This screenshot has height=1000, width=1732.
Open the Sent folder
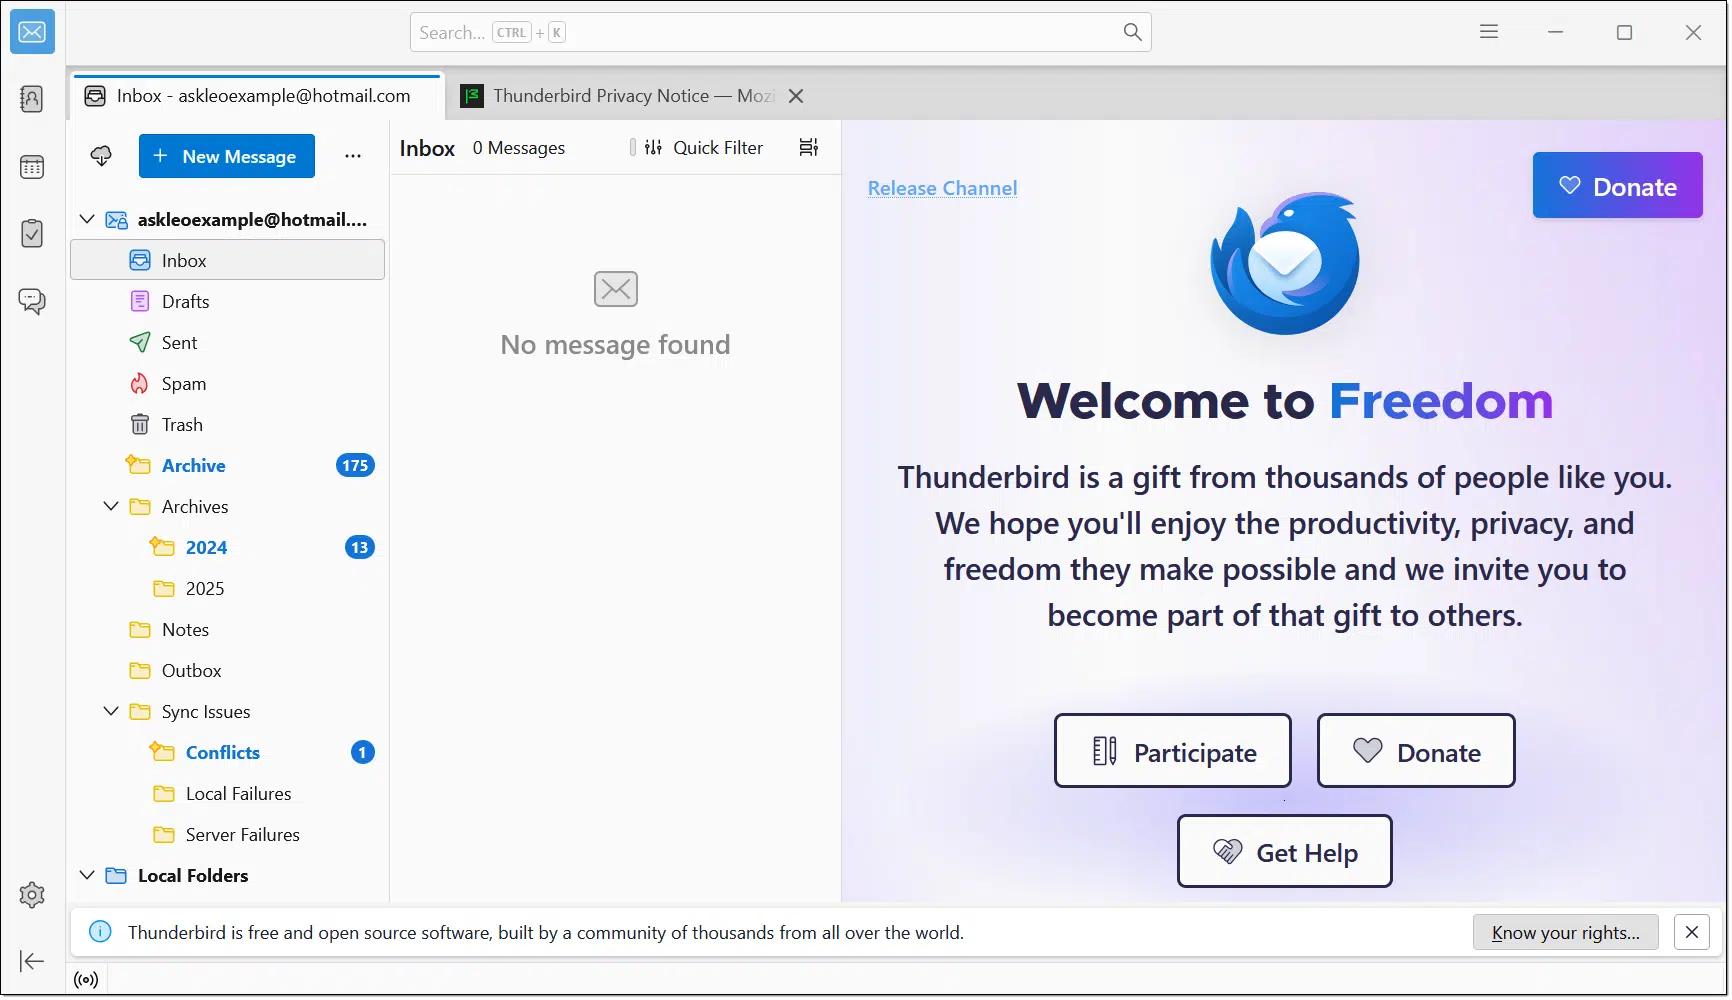(228, 342)
